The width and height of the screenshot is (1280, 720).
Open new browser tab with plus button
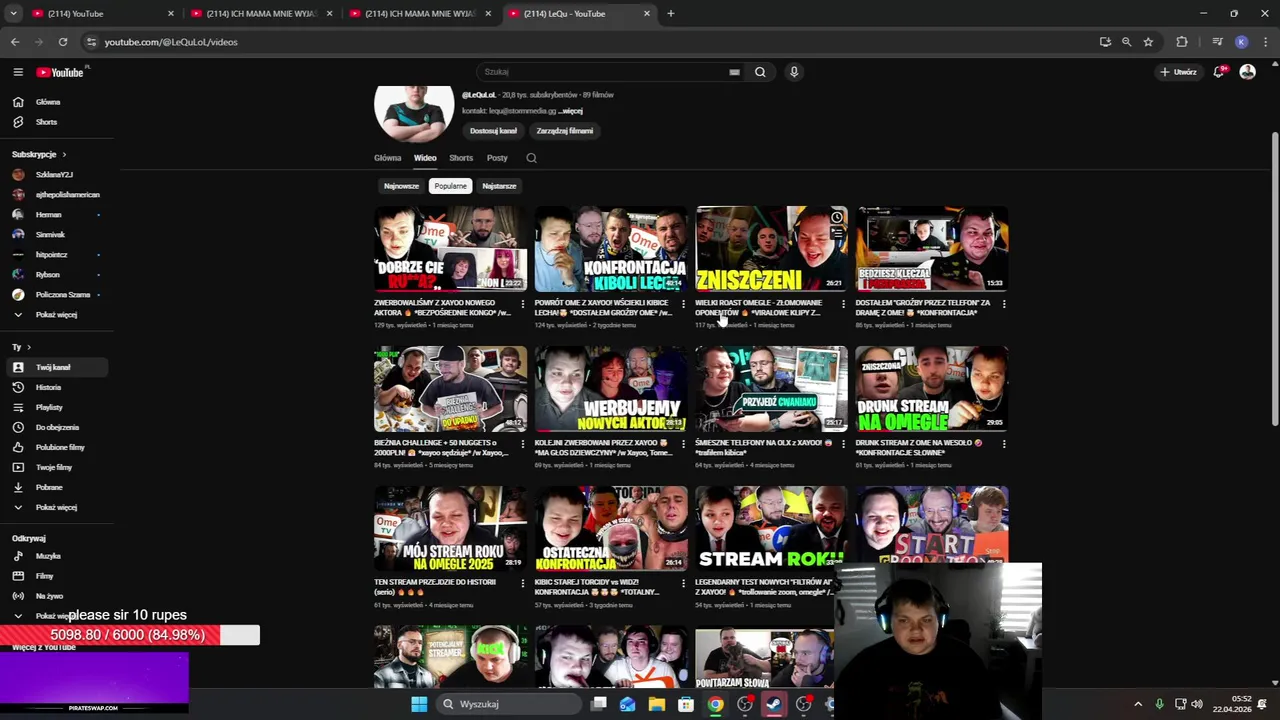coord(671,14)
